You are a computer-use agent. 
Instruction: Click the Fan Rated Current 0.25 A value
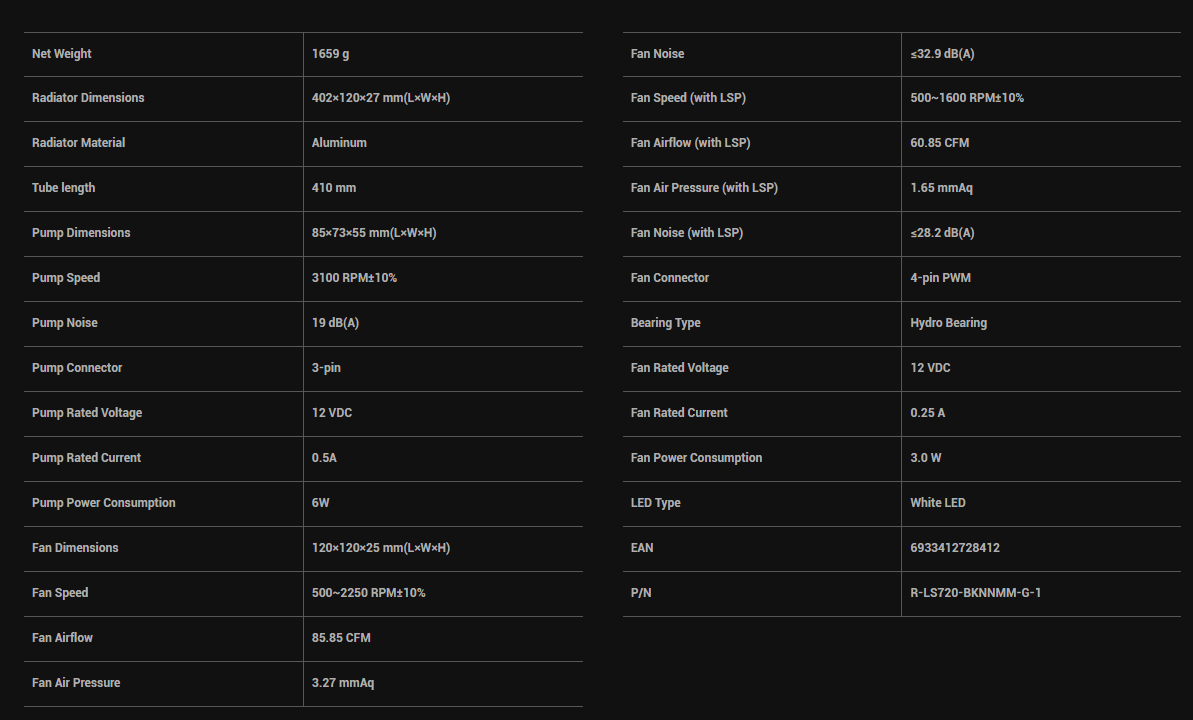(x=927, y=413)
